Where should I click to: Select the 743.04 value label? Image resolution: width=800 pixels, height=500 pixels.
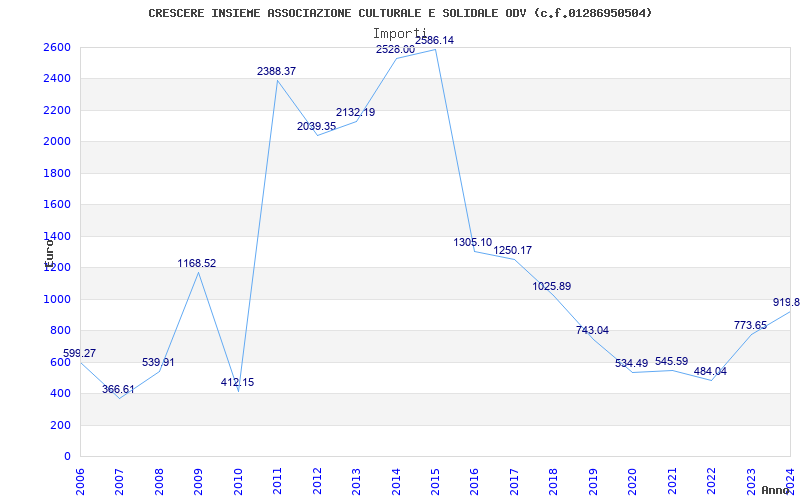pyautogui.click(x=592, y=330)
